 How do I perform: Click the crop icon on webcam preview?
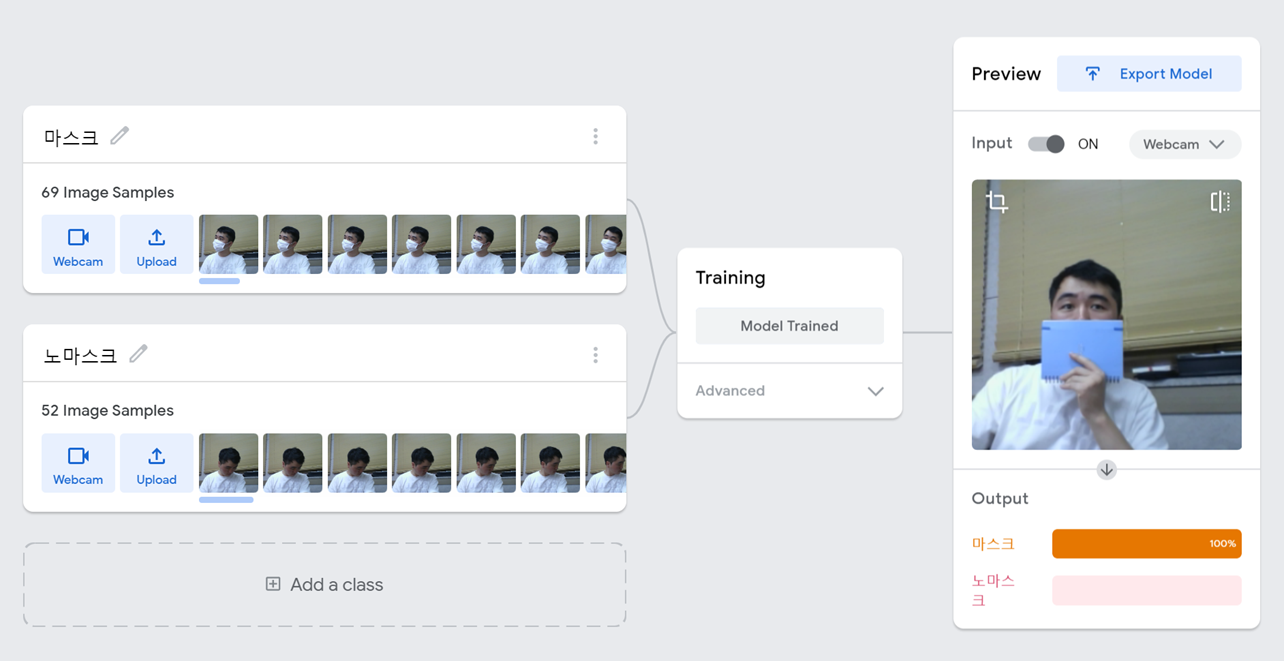997,202
